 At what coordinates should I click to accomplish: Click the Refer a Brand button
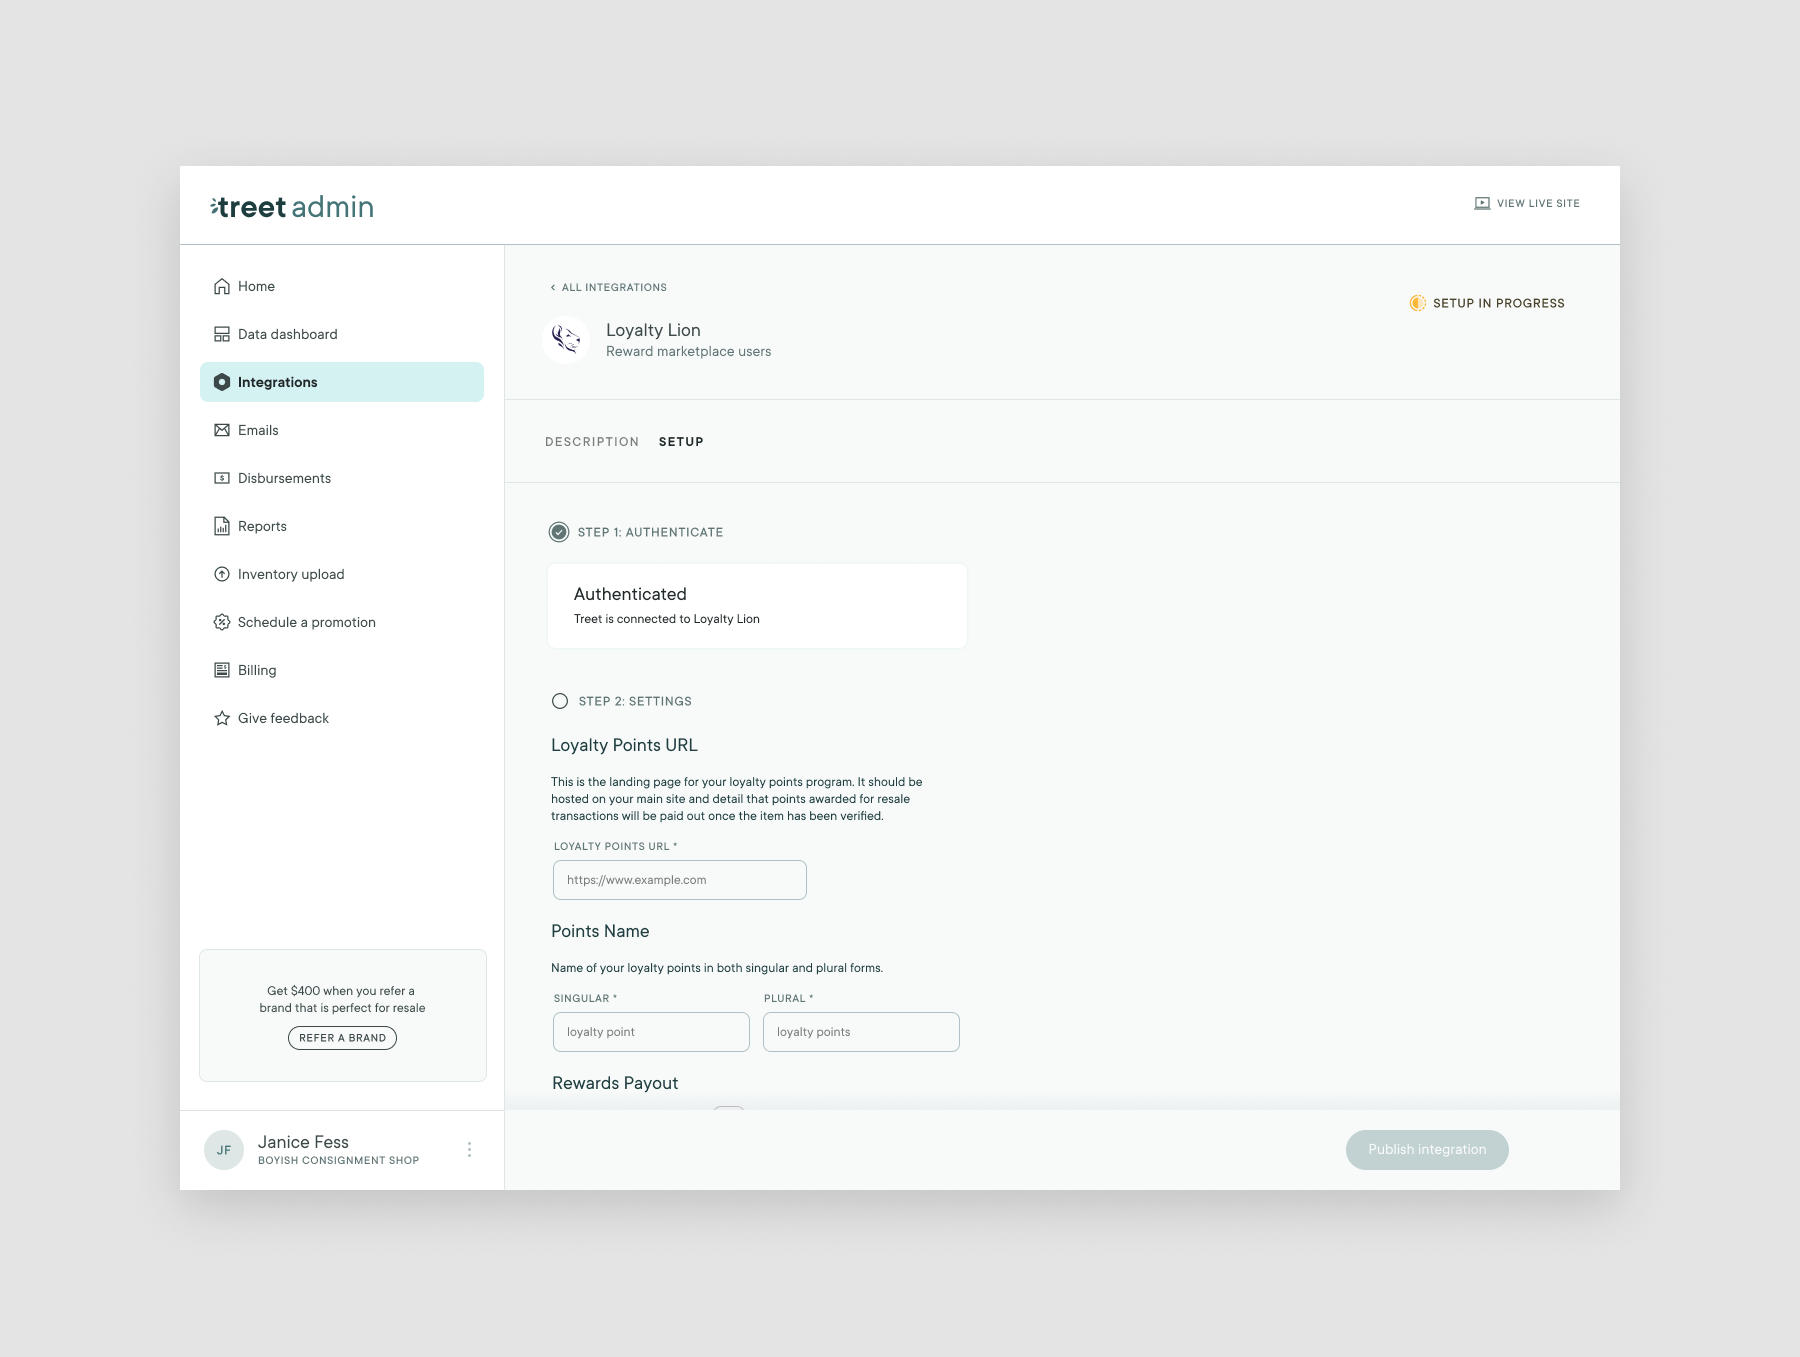click(342, 1038)
